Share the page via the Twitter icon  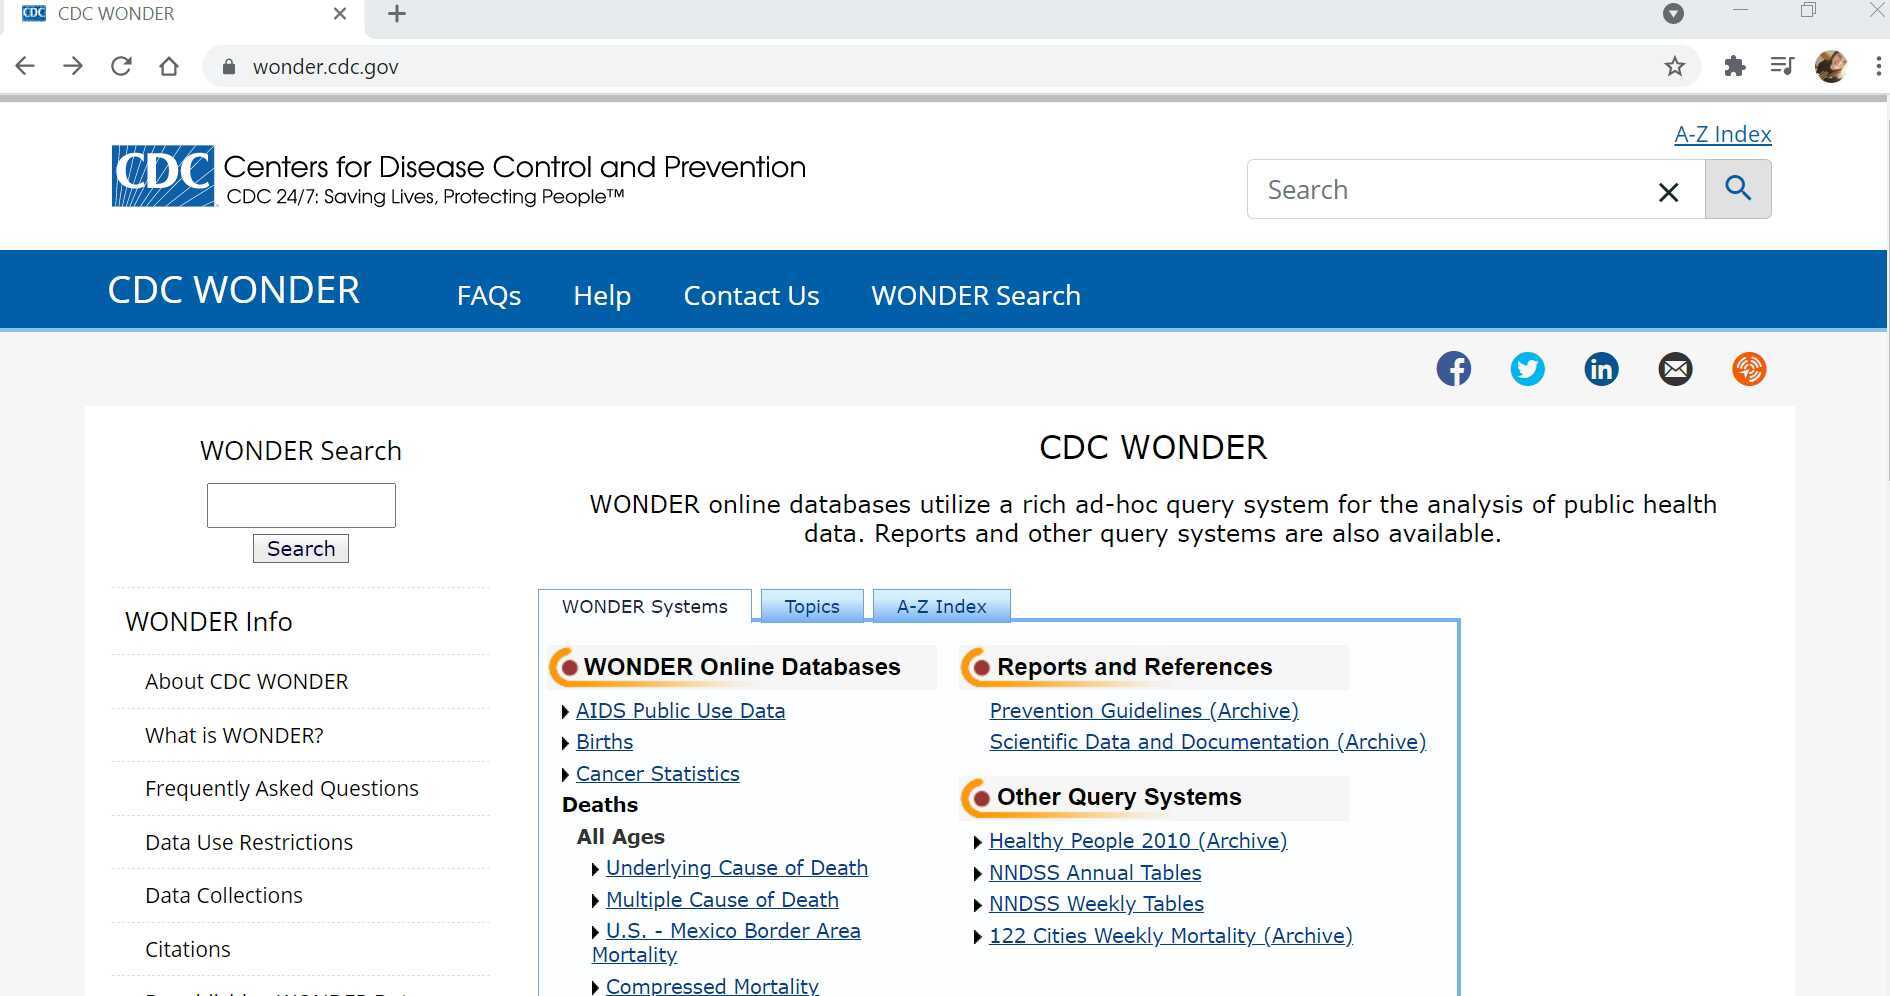coord(1527,369)
